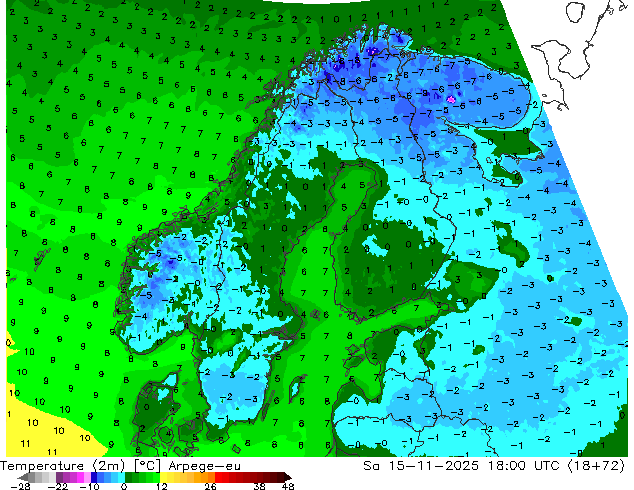Click the "Temperature" word in the title
634x490 pixels.
(42, 466)
